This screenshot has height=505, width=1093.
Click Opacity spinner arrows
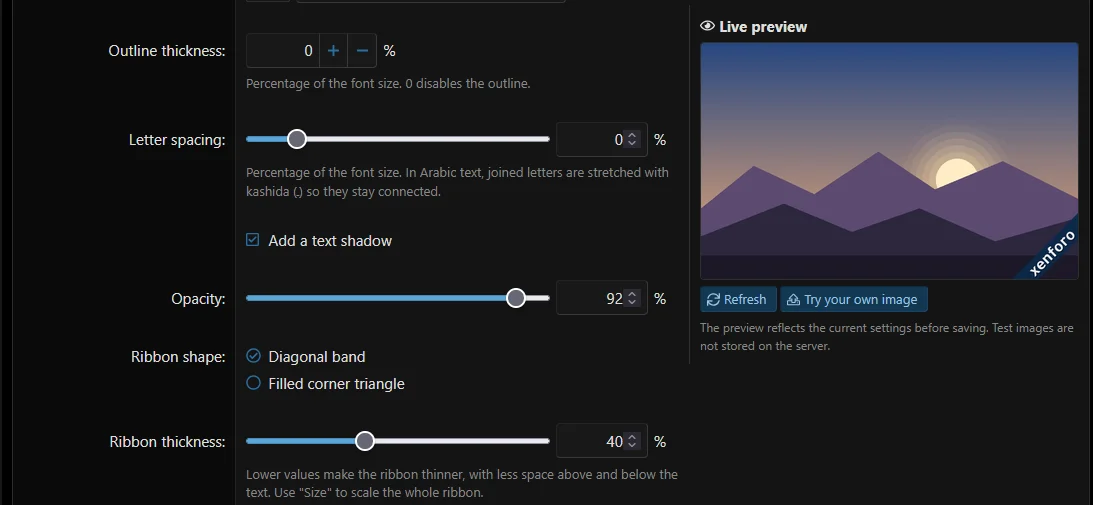pos(632,299)
